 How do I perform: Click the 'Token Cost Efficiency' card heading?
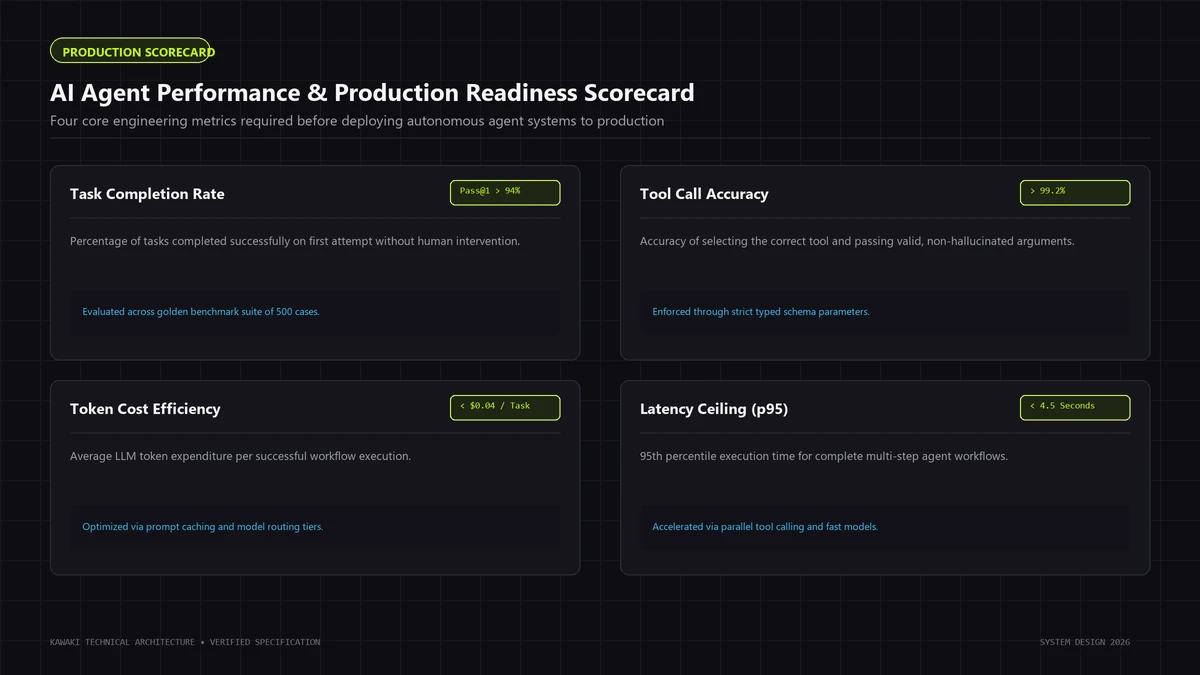(145, 409)
